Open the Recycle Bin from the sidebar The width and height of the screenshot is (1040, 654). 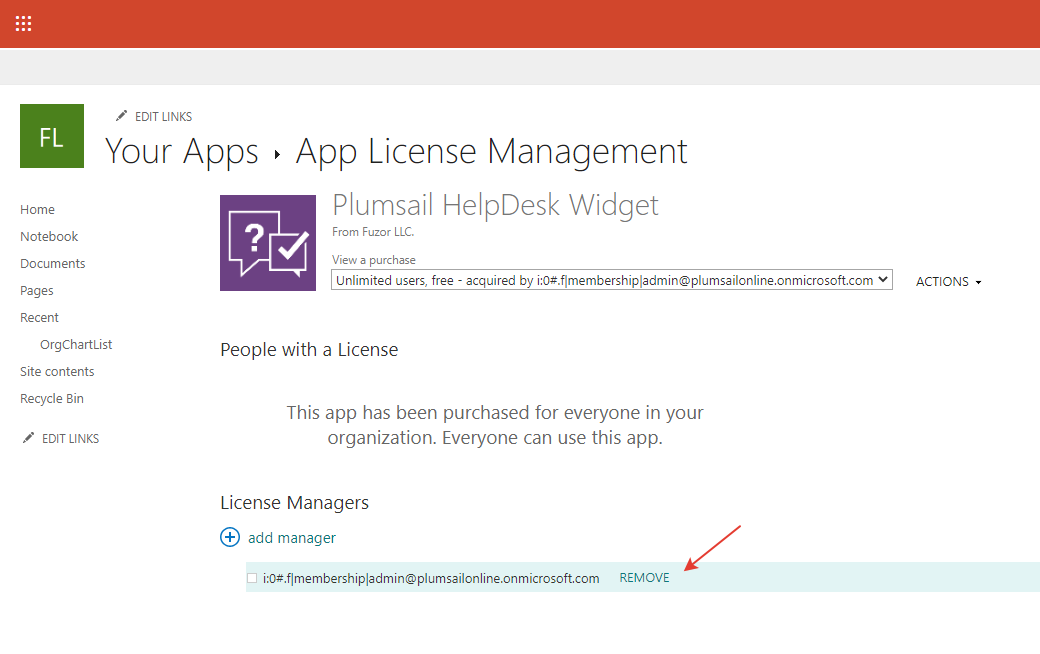[x=51, y=398]
